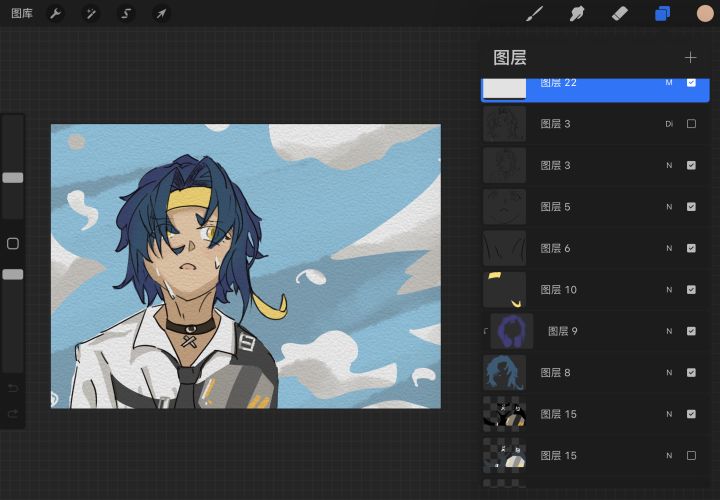720x500 pixels.
Task: Open the Di blend mode of 图层 3
Action: click(x=669, y=124)
